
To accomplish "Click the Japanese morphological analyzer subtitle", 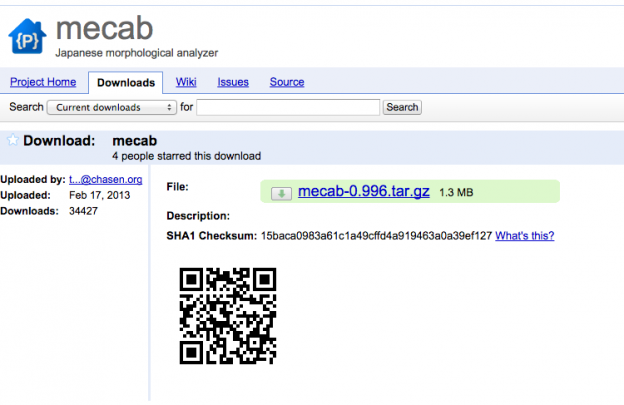I will 136,51.
